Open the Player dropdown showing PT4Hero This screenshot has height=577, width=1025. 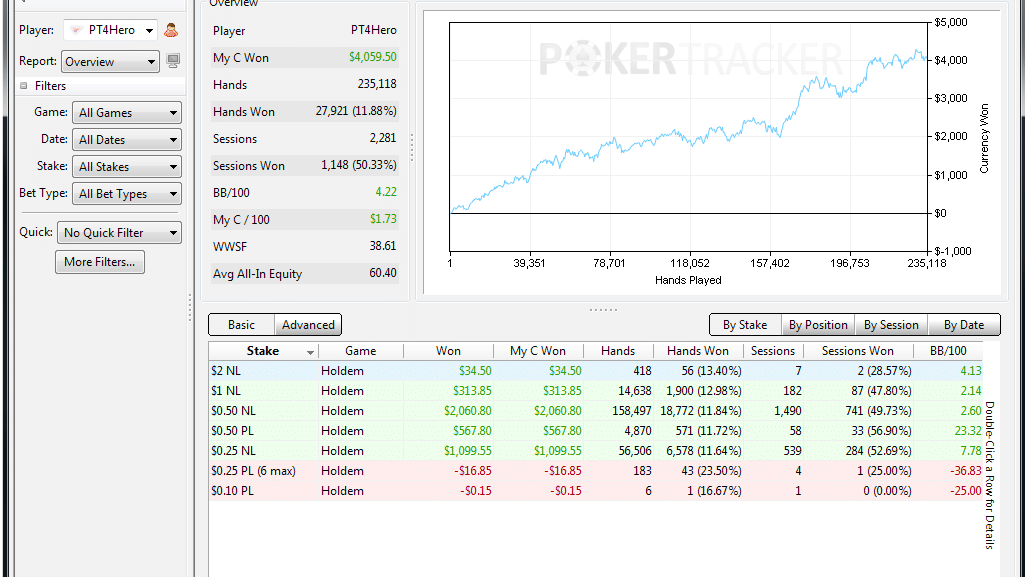110,30
